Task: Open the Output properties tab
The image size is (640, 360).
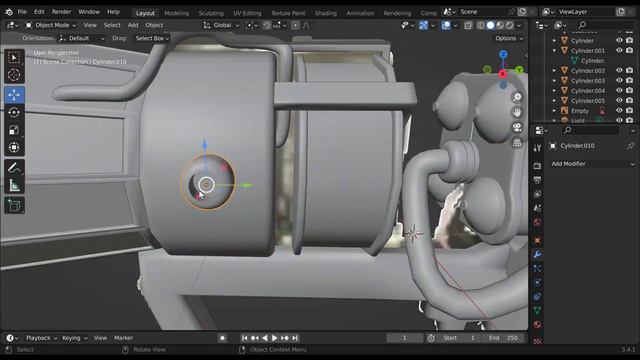Action: (537, 180)
